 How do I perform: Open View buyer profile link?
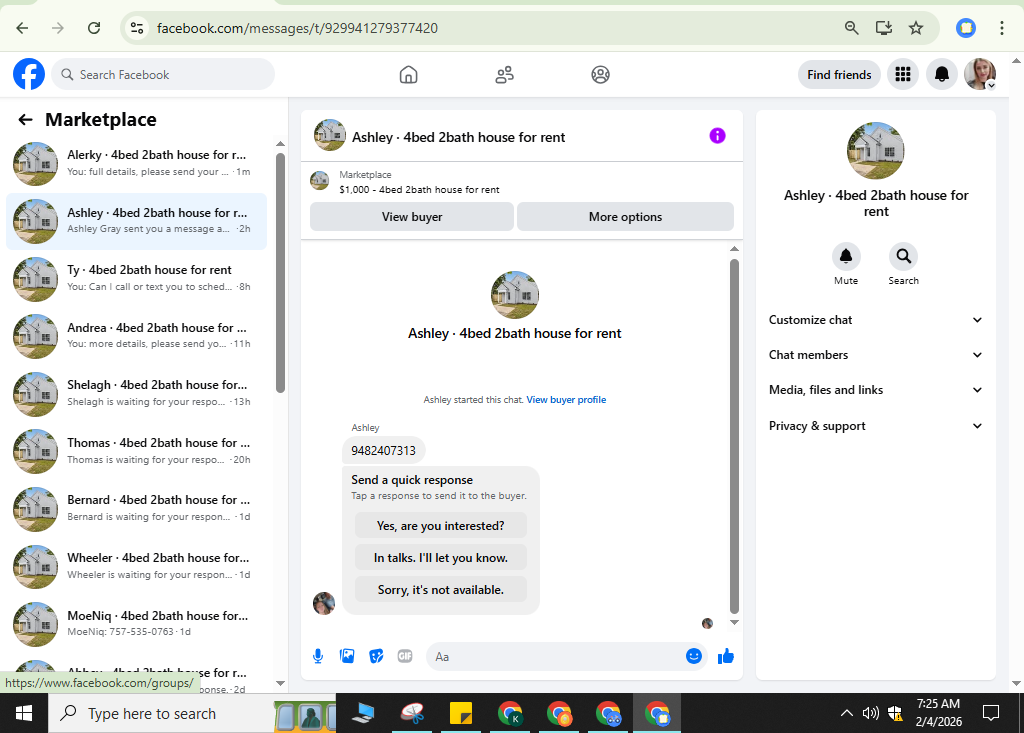pos(566,400)
